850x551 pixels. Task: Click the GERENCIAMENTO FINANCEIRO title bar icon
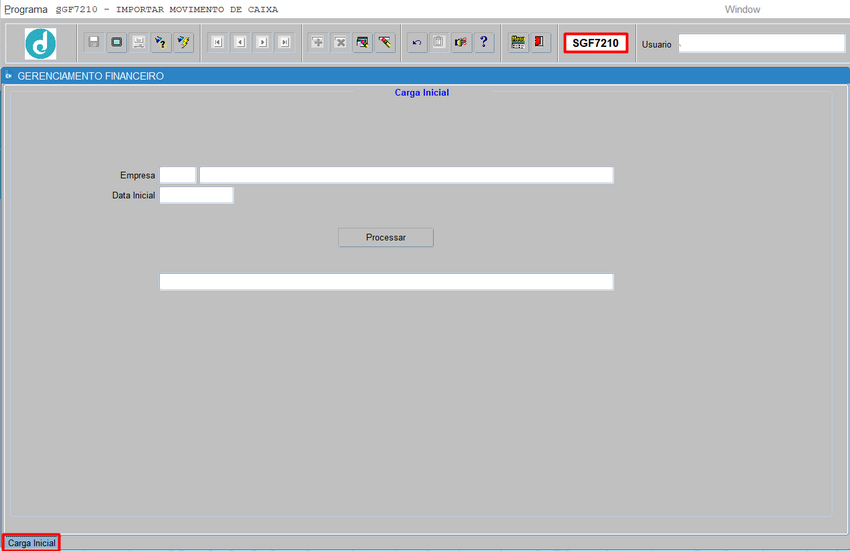pos(9,76)
